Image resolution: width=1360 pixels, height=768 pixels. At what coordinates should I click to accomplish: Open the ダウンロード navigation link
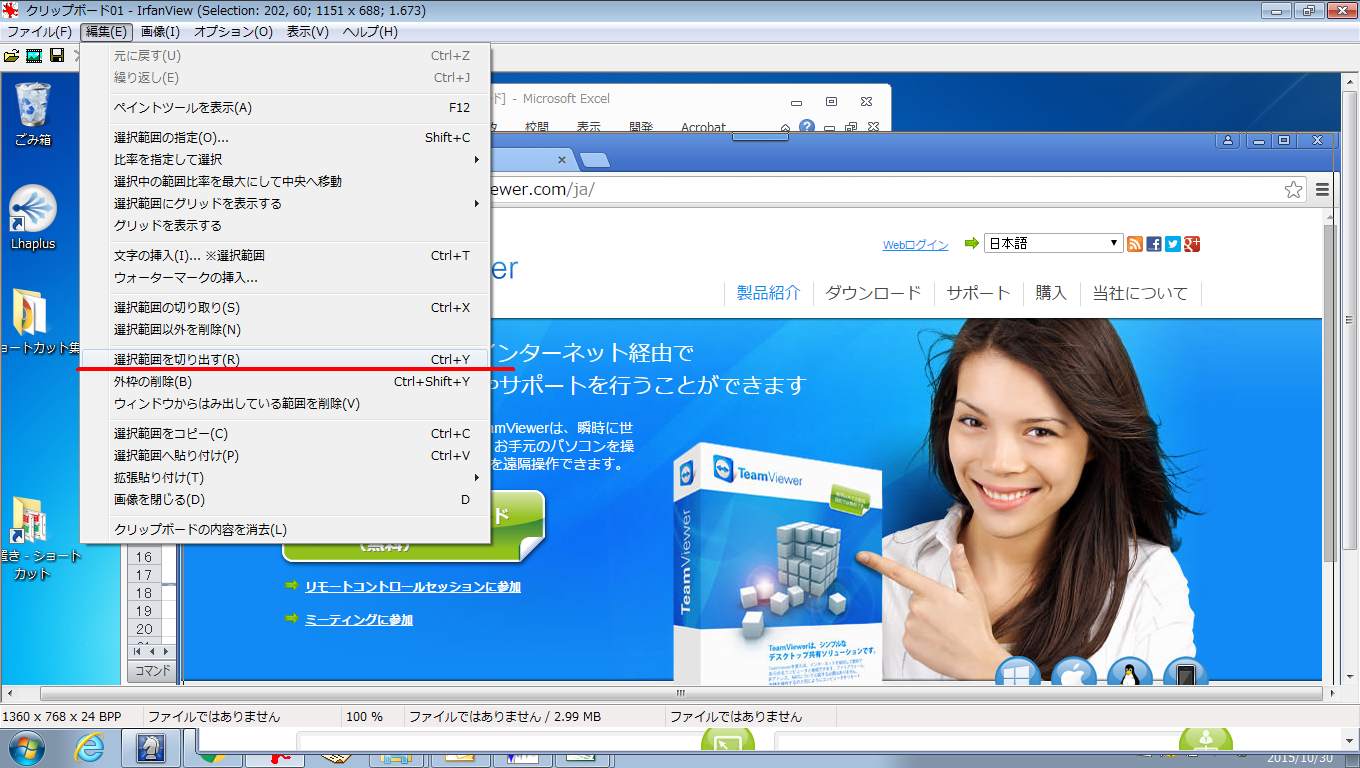tap(873, 293)
